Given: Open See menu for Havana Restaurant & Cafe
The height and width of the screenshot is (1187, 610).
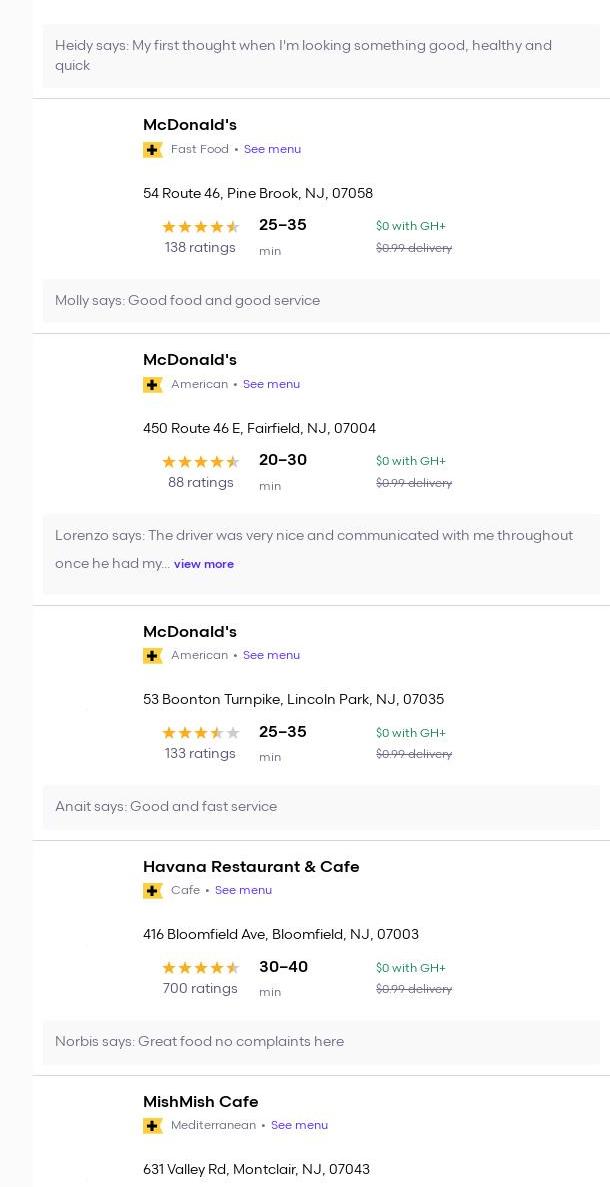Looking at the screenshot, I should [243, 891].
